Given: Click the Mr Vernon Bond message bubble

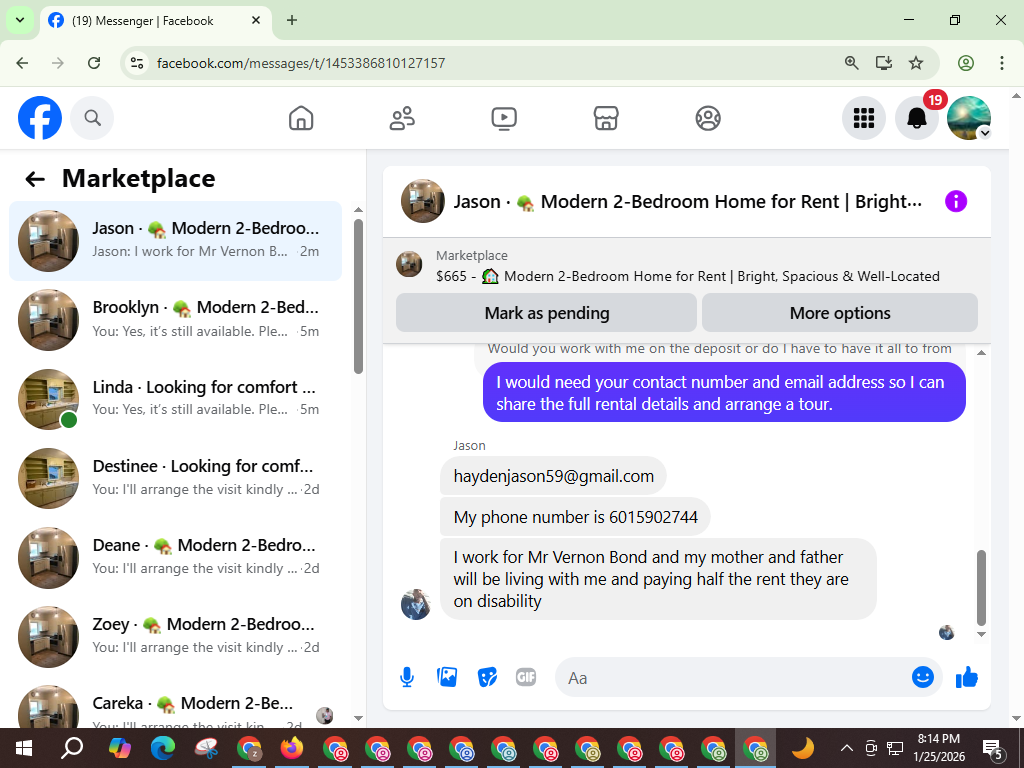Looking at the screenshot, I should (x=658, y=579).
